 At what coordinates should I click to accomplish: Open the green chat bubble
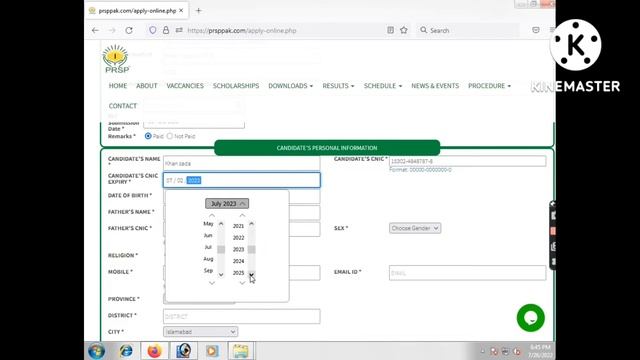coord(531,318)
